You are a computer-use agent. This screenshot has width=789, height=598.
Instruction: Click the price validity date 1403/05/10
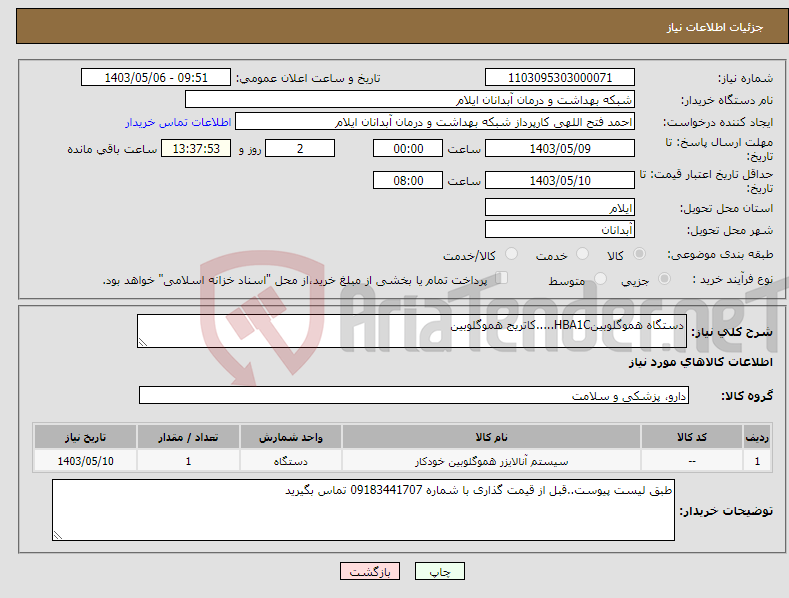tap(560, 180)
